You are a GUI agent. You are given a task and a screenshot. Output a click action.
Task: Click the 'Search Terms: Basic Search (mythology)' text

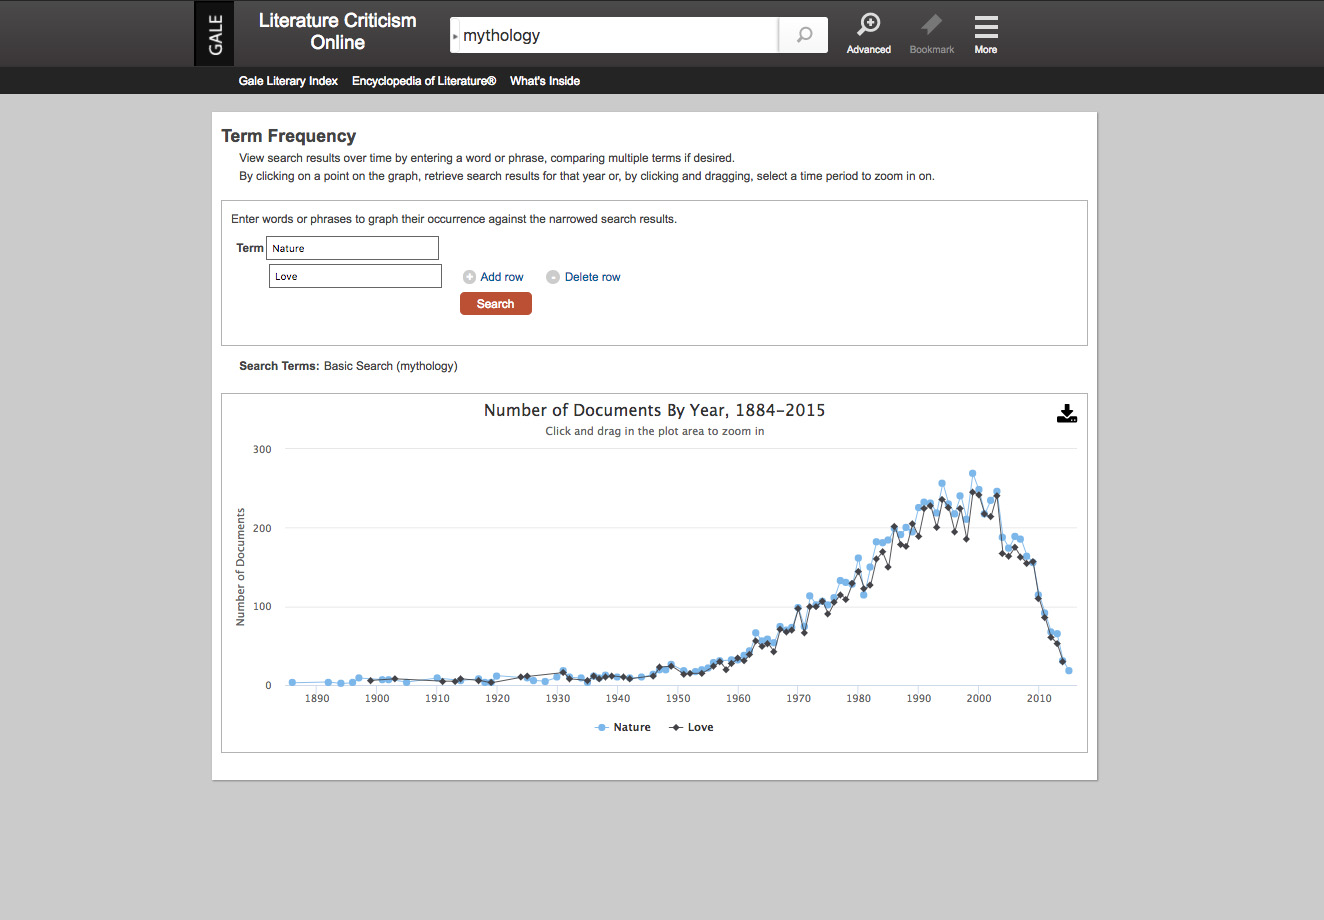(348, 366)
